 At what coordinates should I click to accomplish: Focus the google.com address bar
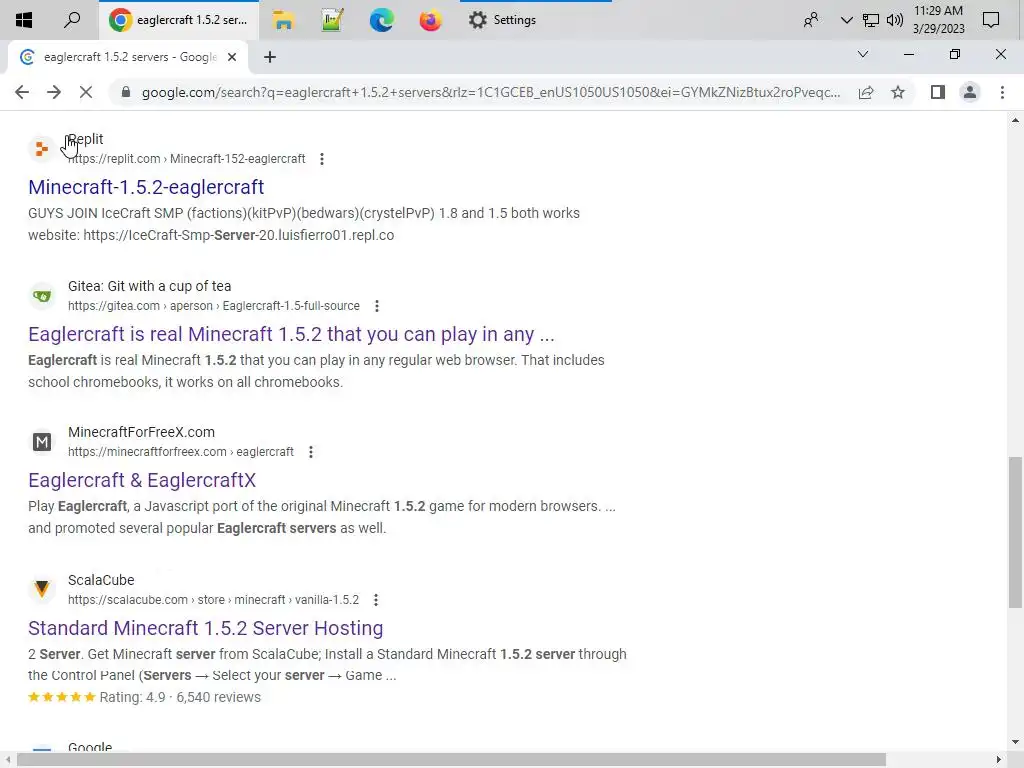[x=491, y=92]
